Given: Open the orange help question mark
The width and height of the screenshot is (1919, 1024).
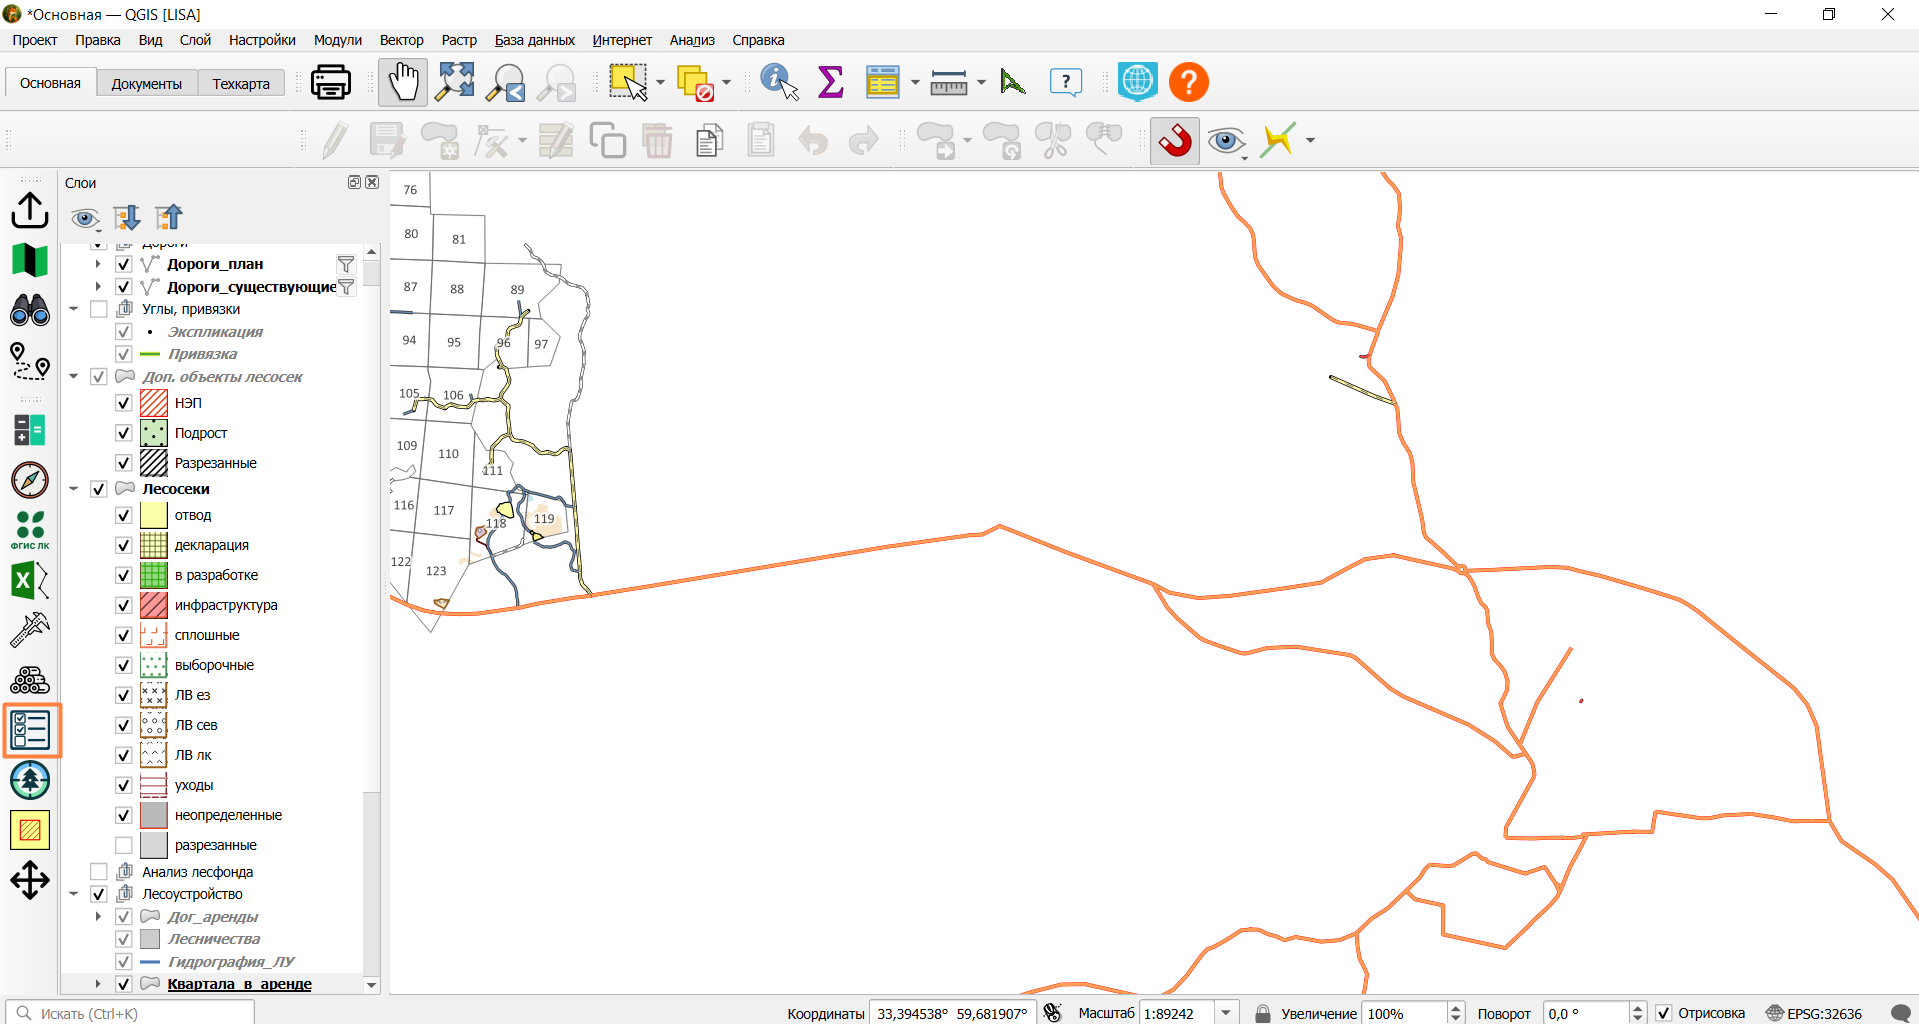Looking at the screenshot, I should point(1189,82).
